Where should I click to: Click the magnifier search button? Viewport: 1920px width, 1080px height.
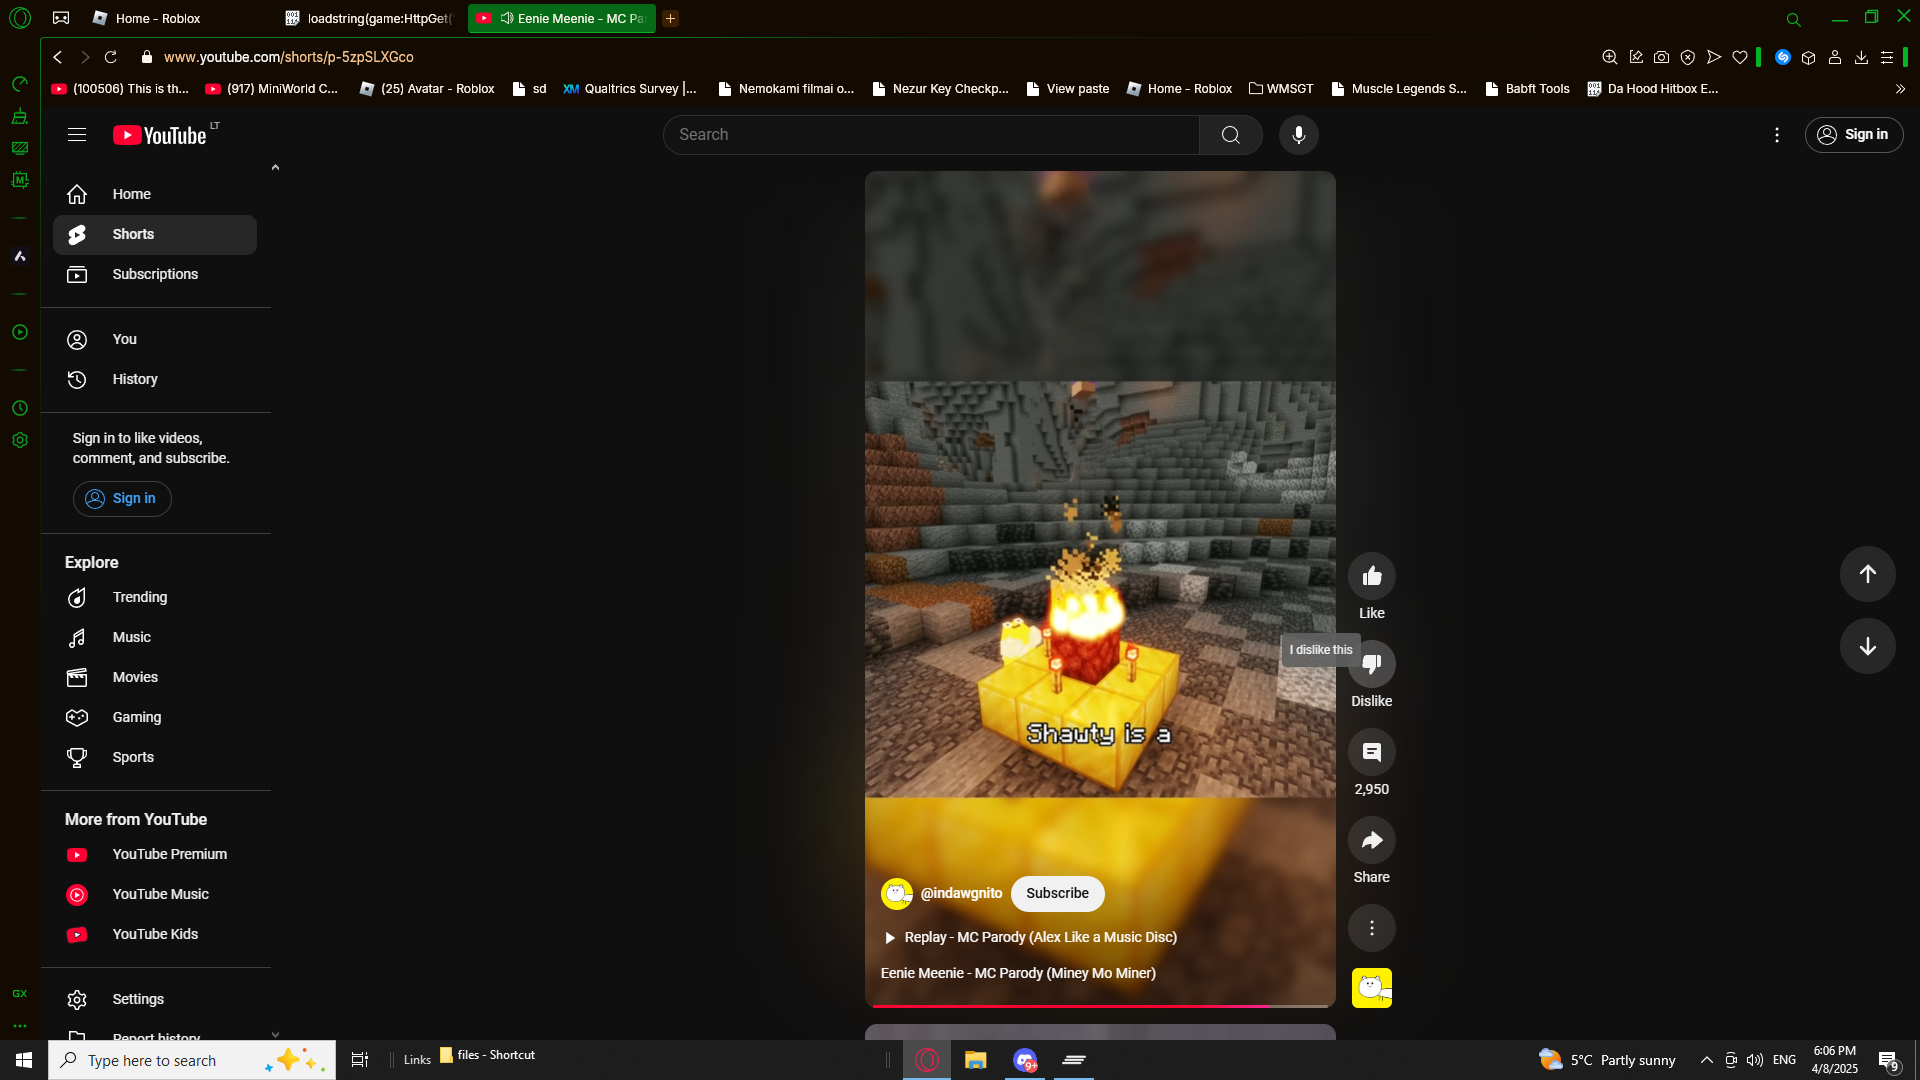pyautogui.click(x=1230, y=135)
